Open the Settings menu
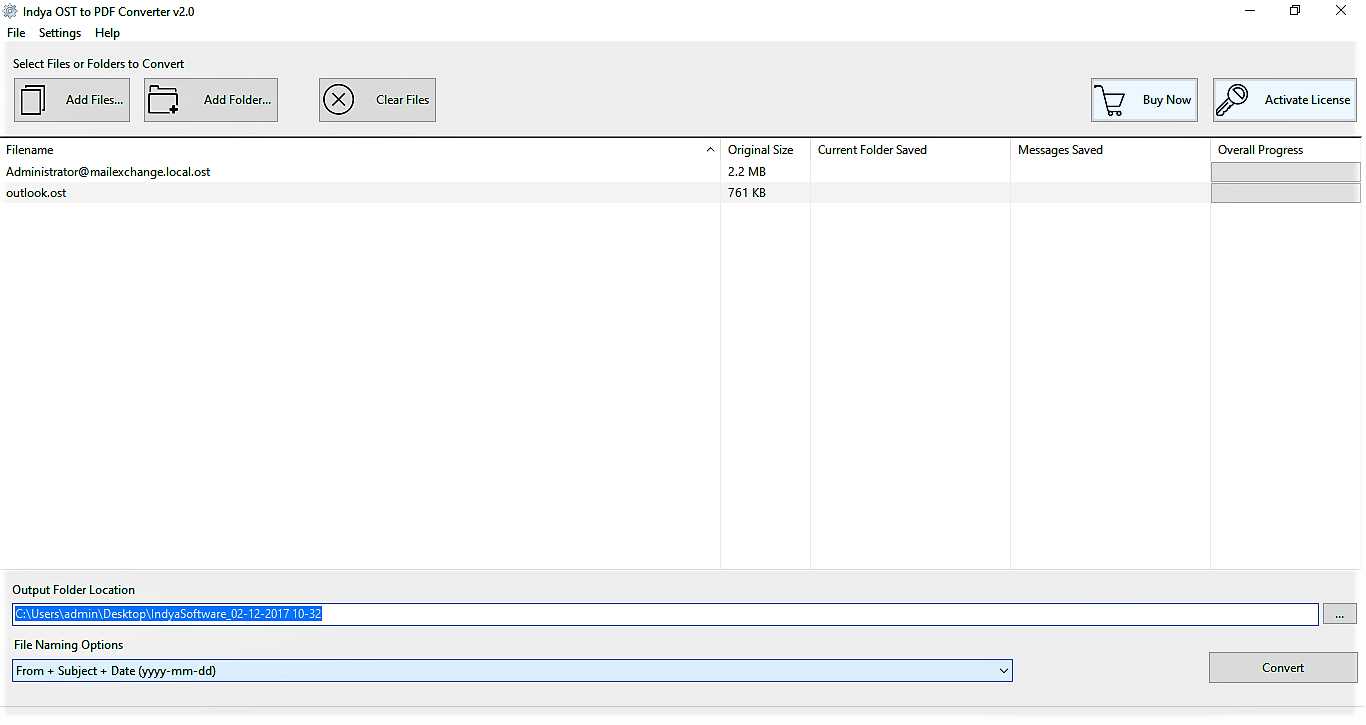 coord(60,33)
